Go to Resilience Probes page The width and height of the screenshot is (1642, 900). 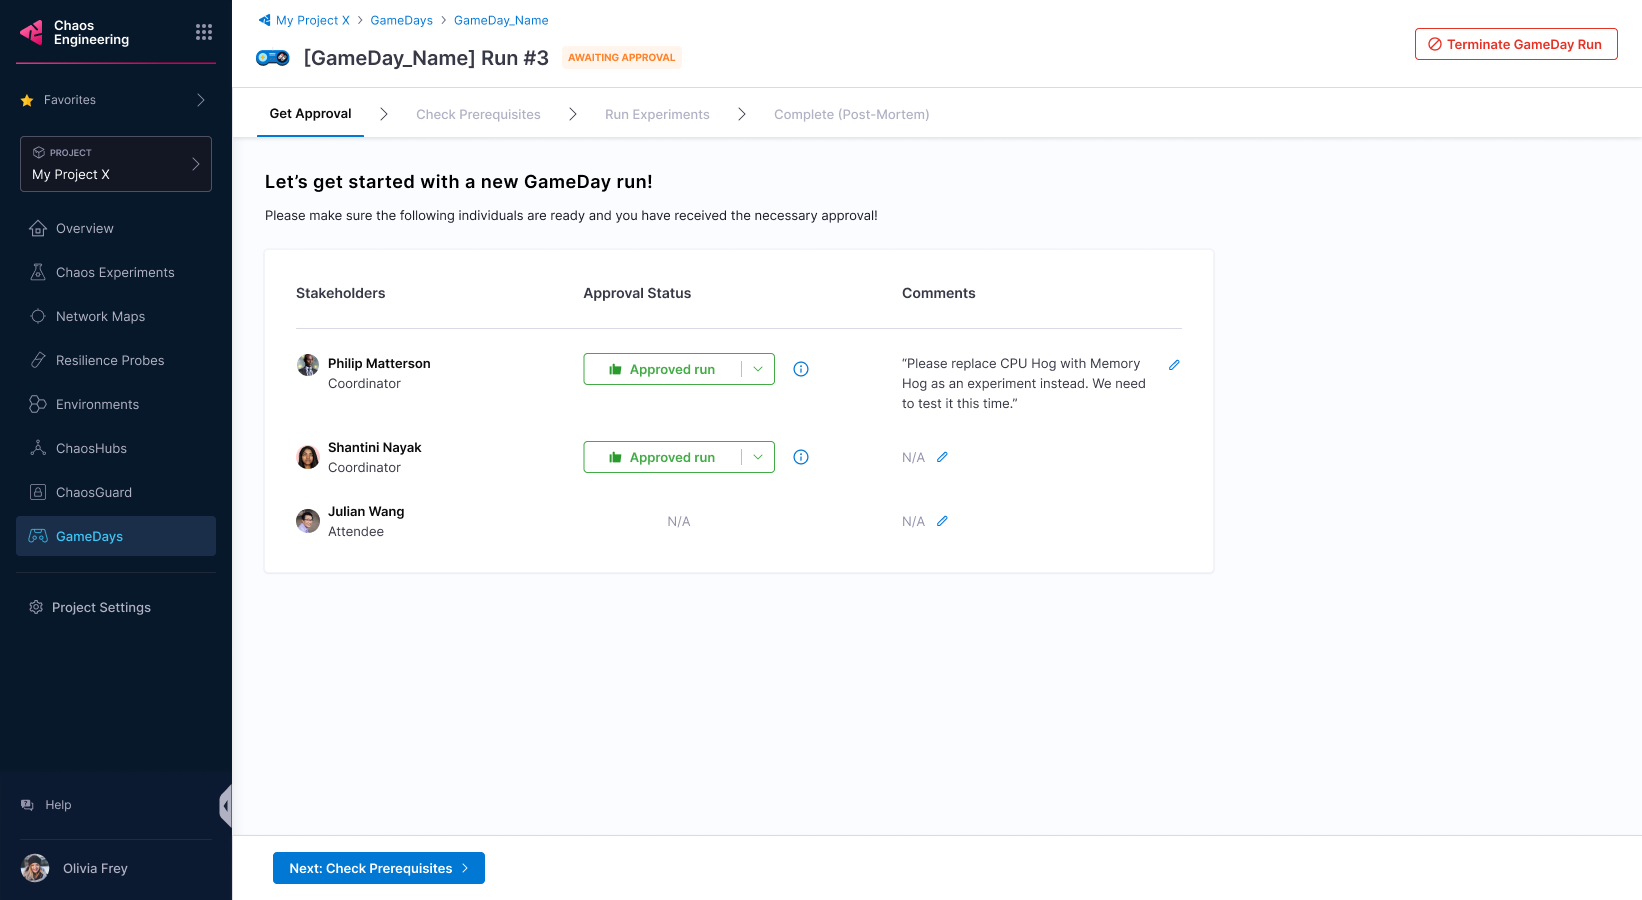click(x=110, y=360)
